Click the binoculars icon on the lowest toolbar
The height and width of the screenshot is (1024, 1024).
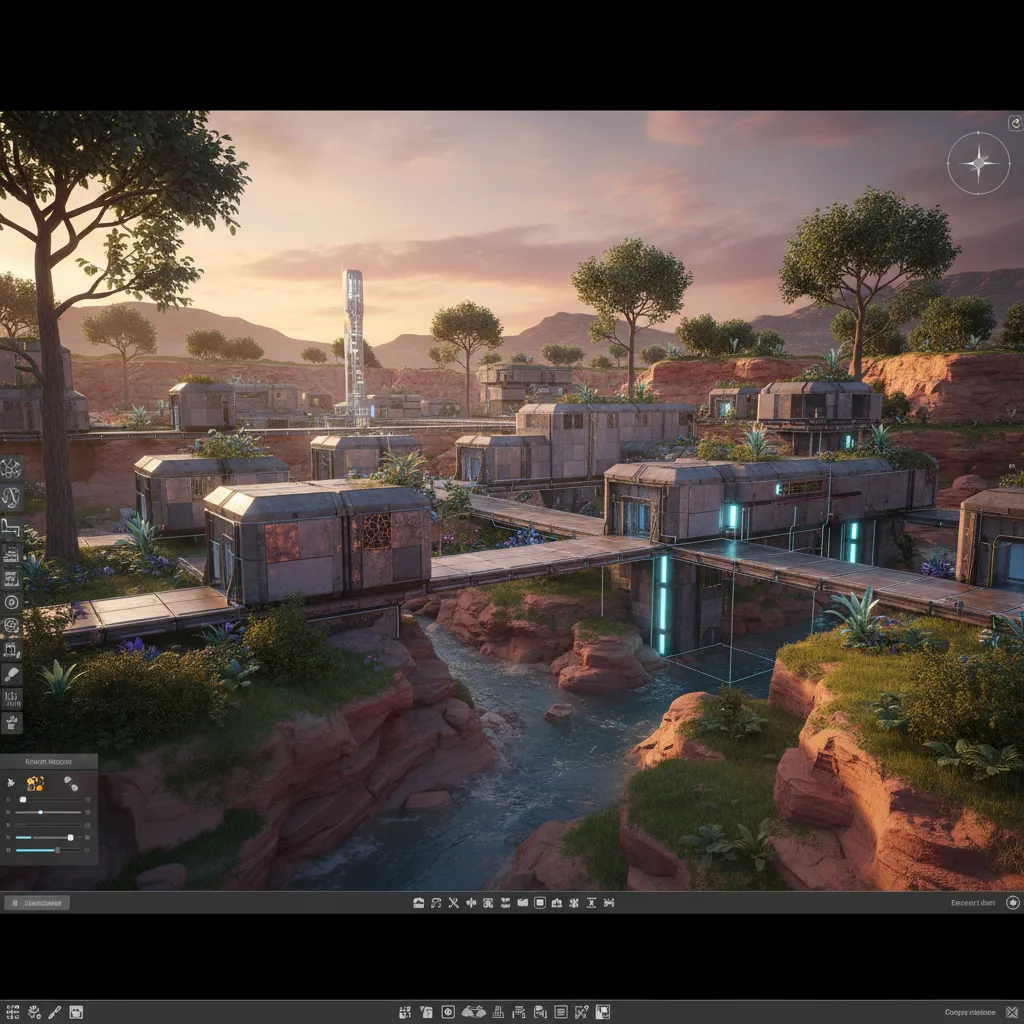[472, 1012]
